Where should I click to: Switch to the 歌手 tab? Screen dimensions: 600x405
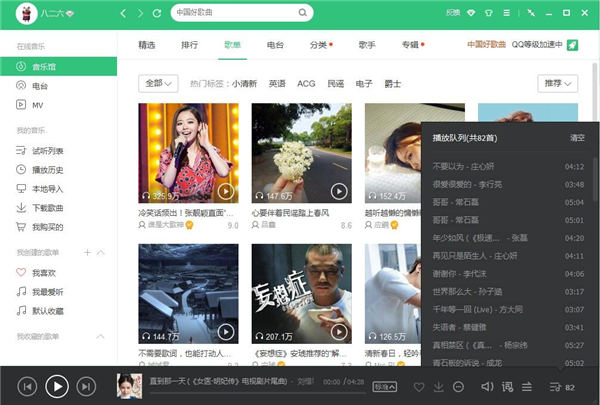point(367,45)
